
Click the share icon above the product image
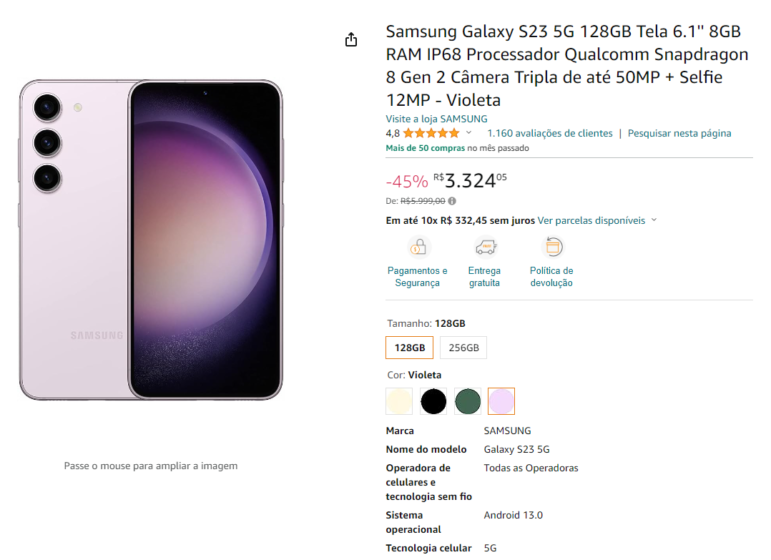pos(351,40)
